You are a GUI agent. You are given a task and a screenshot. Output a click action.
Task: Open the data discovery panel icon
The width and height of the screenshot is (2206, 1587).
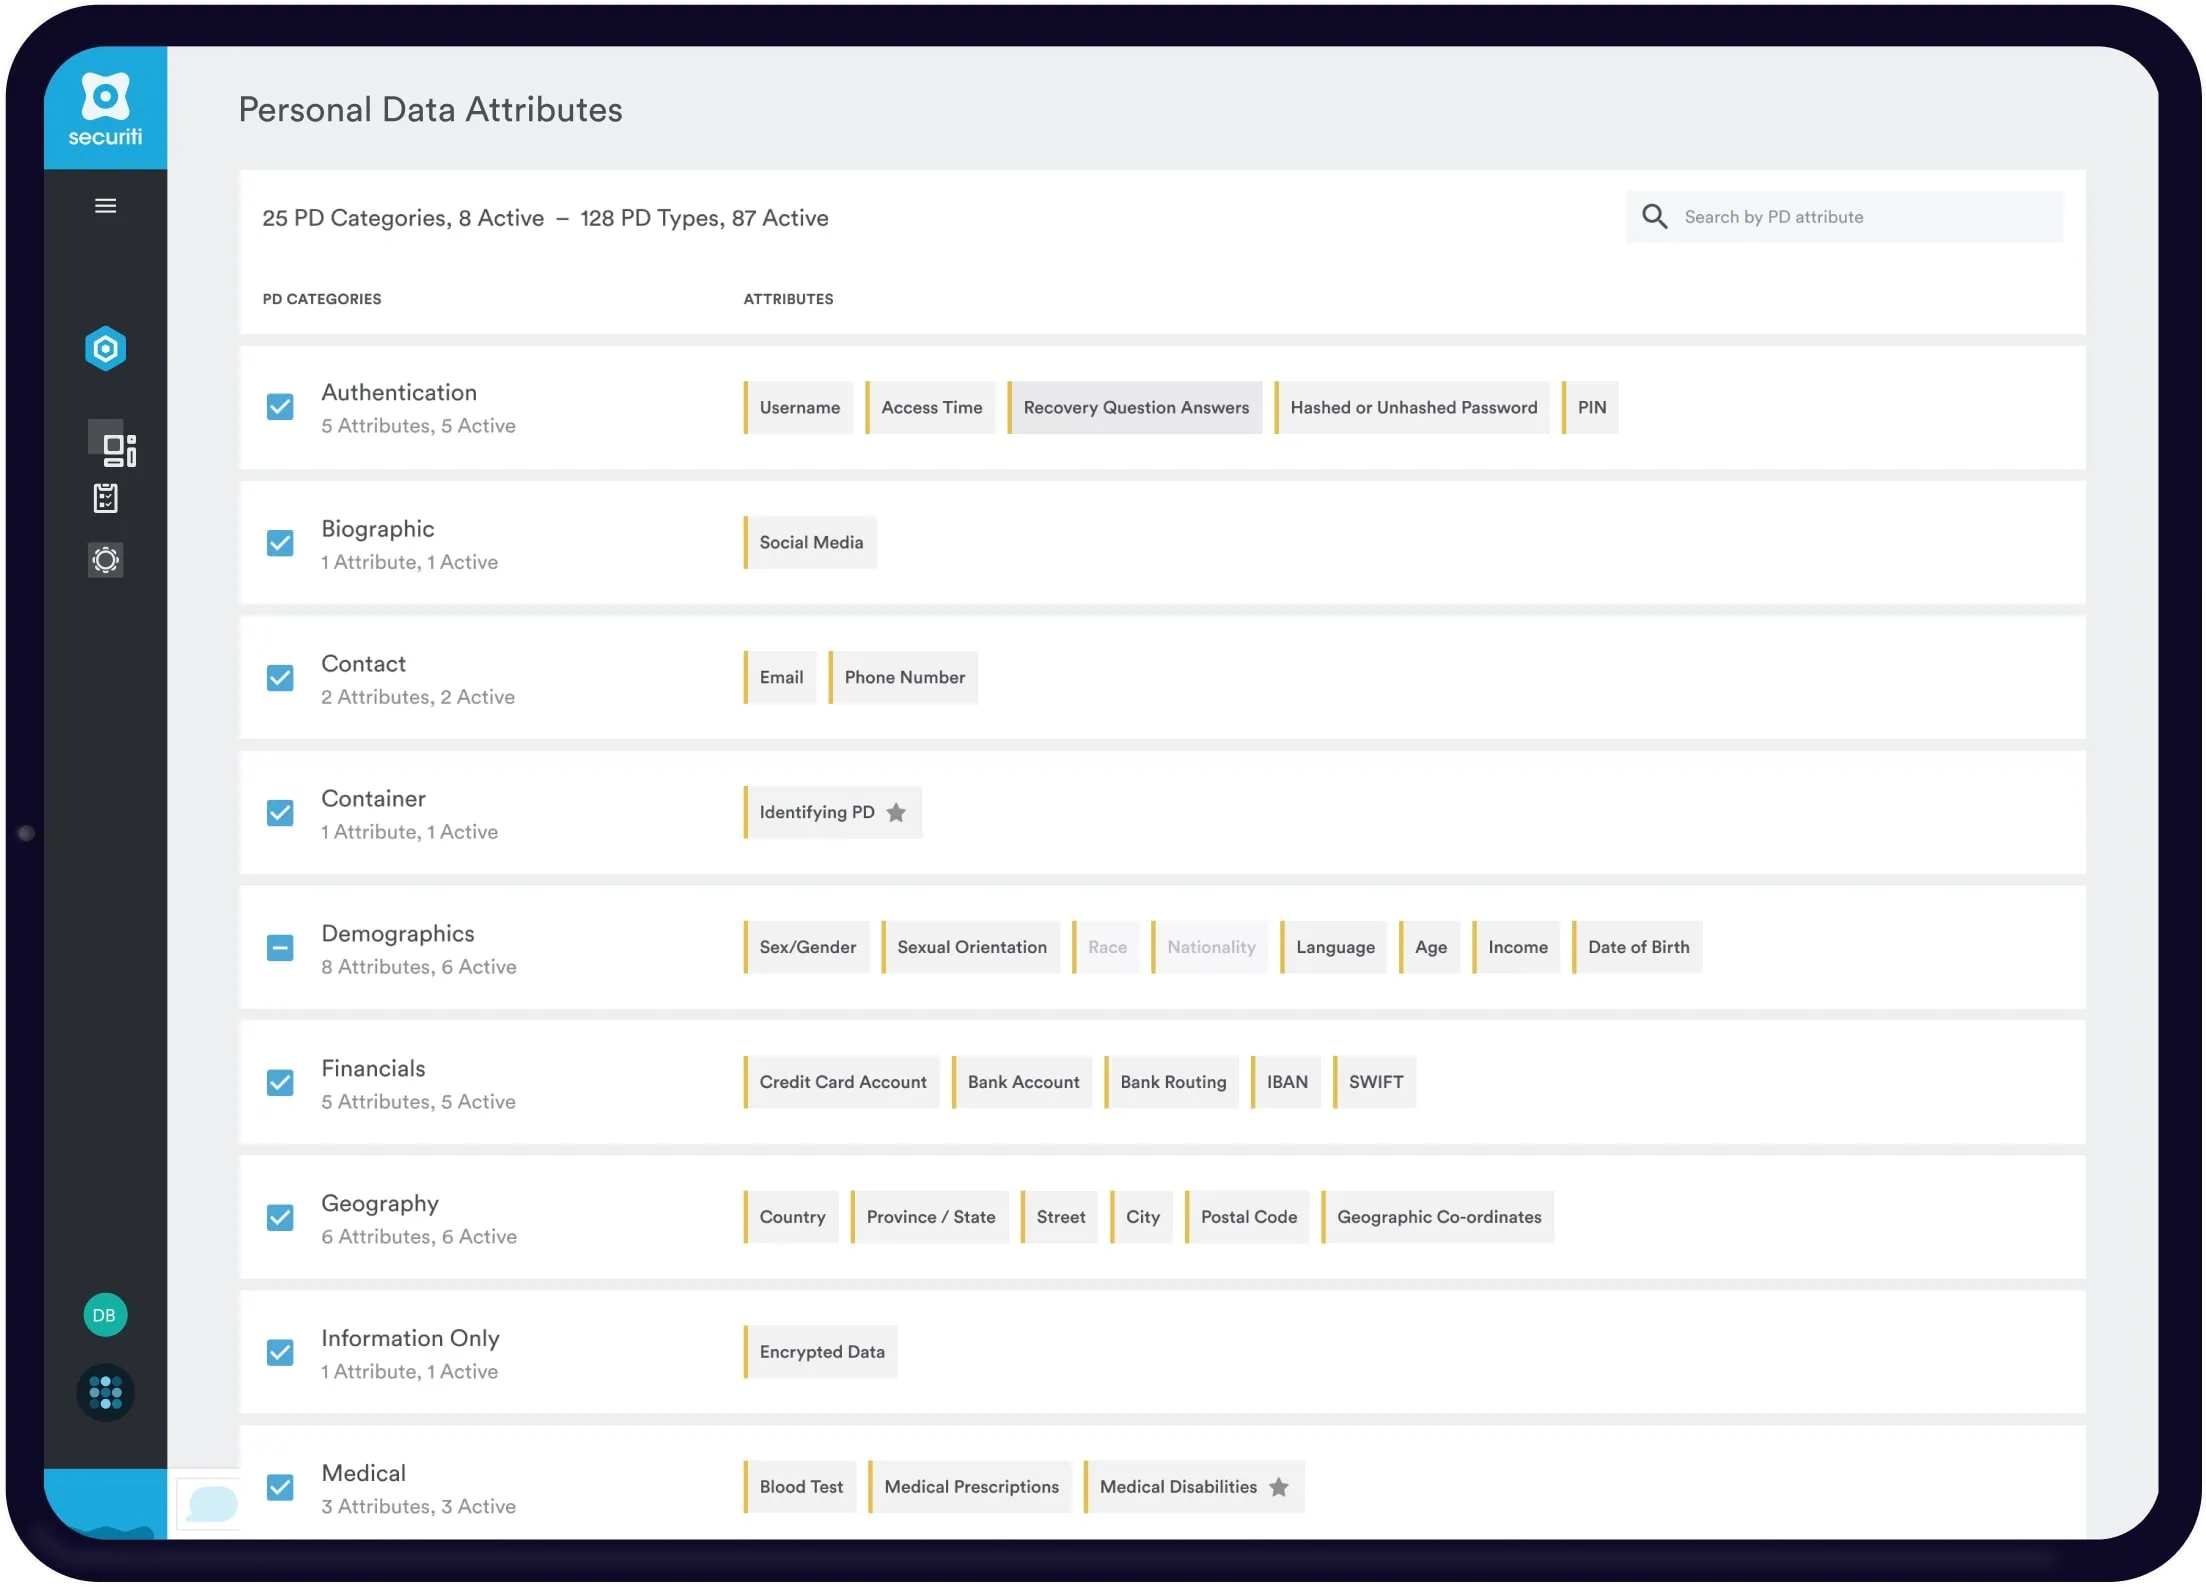[104, 449]
